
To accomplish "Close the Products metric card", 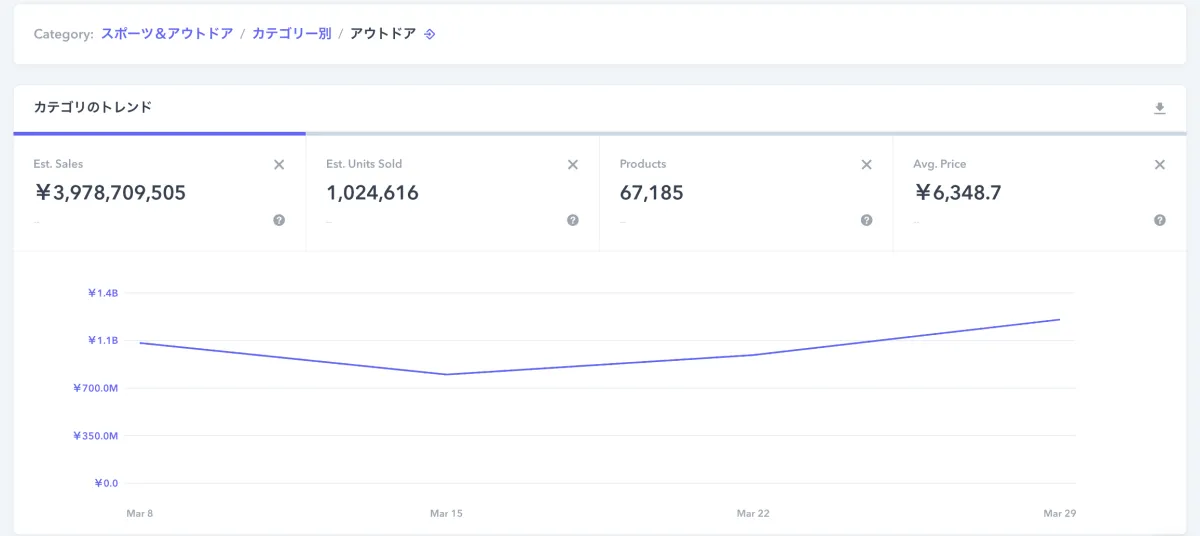I will [x=866, y=165].
